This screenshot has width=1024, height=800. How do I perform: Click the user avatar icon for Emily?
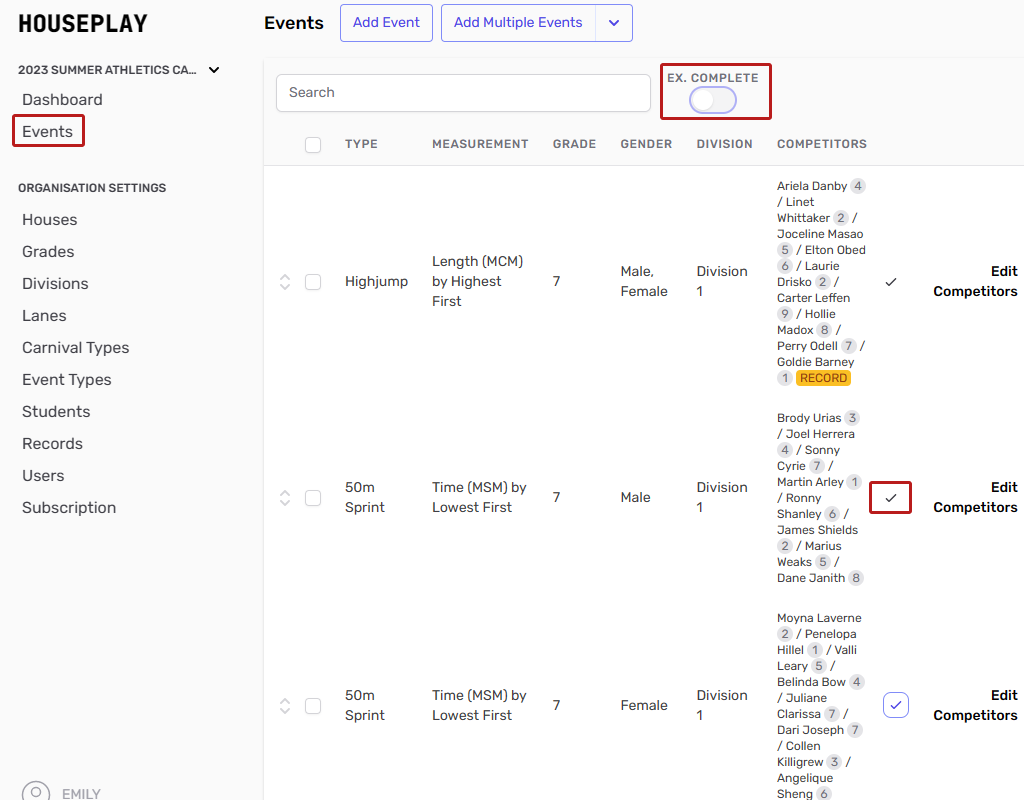point(36,792)
